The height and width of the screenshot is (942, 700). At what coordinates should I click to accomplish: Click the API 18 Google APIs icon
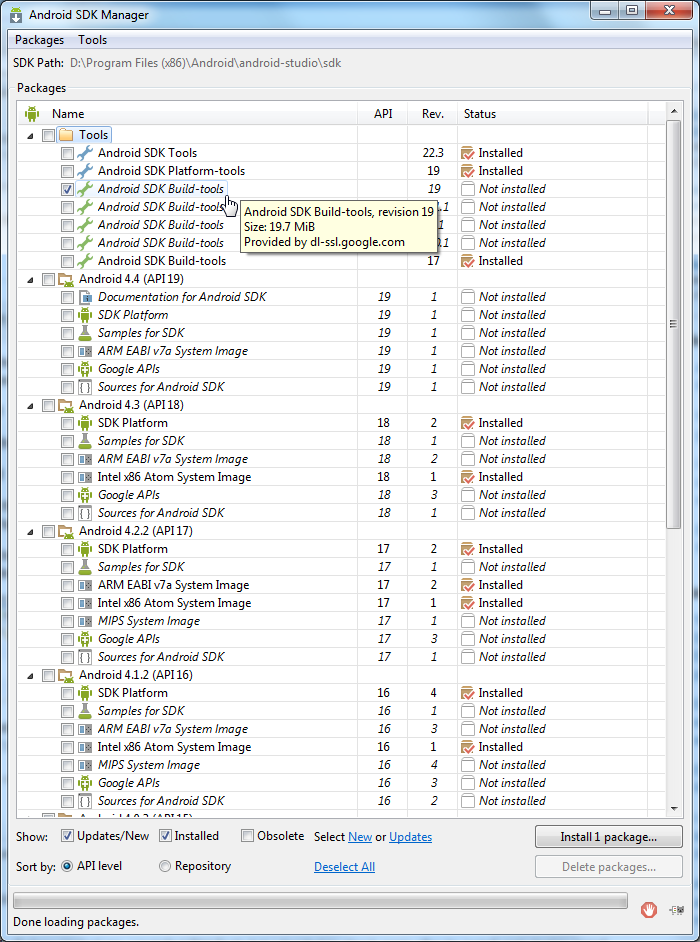(85, 495)
